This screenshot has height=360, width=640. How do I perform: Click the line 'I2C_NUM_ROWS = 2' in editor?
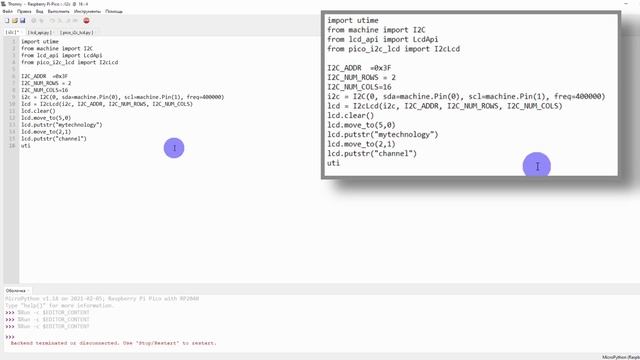point(46,83)
